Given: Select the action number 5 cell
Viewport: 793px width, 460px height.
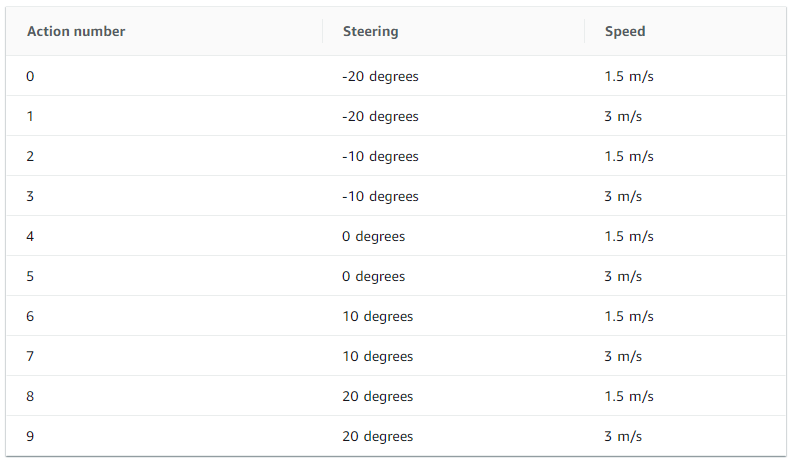Looking at the screenshot, I should coord(30,276).
